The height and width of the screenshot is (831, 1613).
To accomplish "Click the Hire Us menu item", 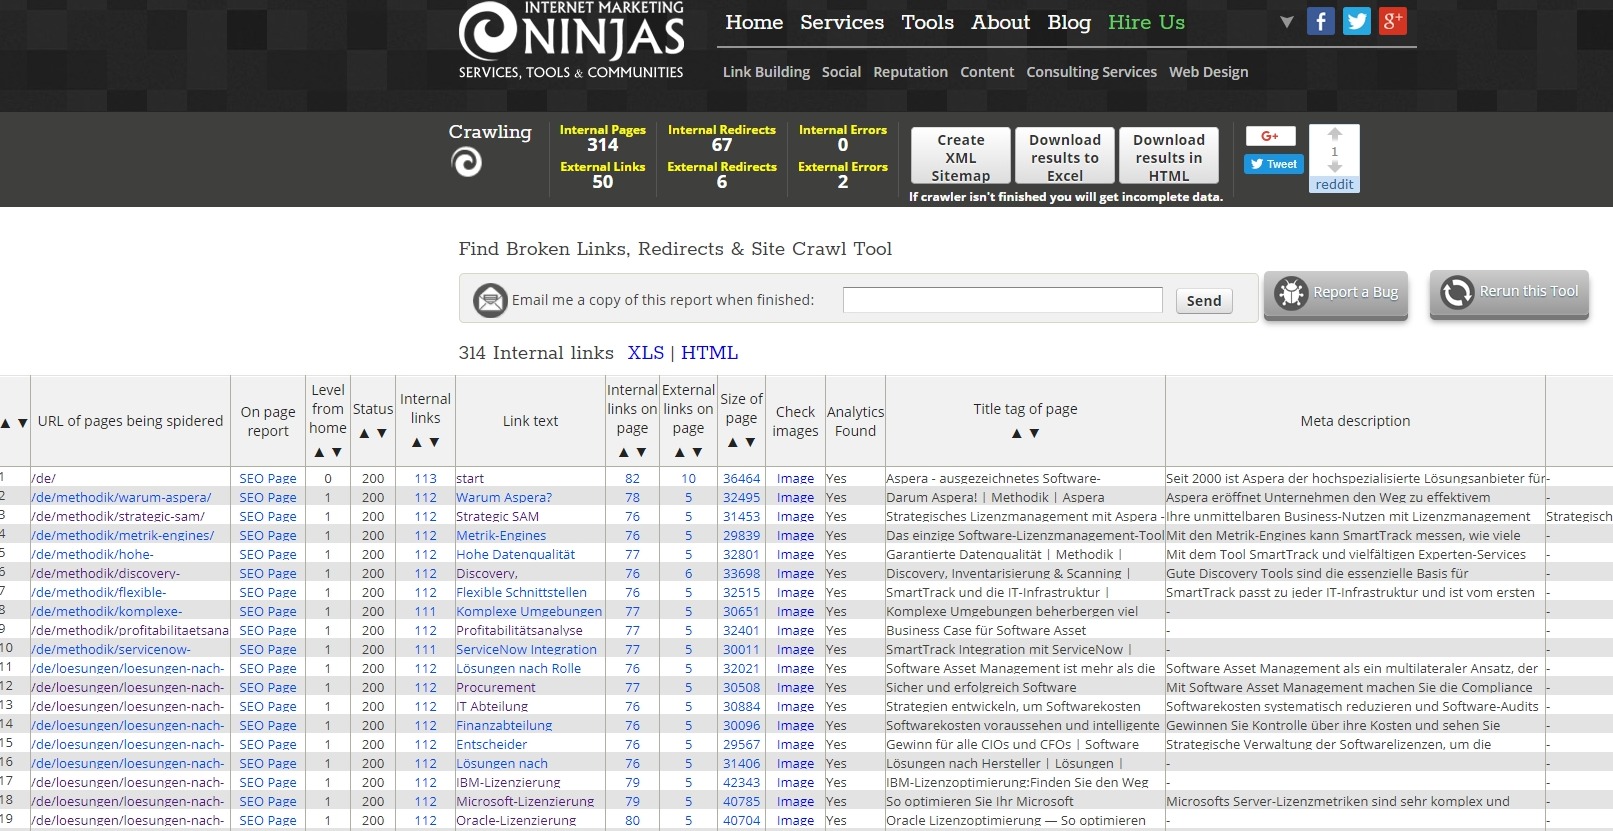I will (1146, 22).
